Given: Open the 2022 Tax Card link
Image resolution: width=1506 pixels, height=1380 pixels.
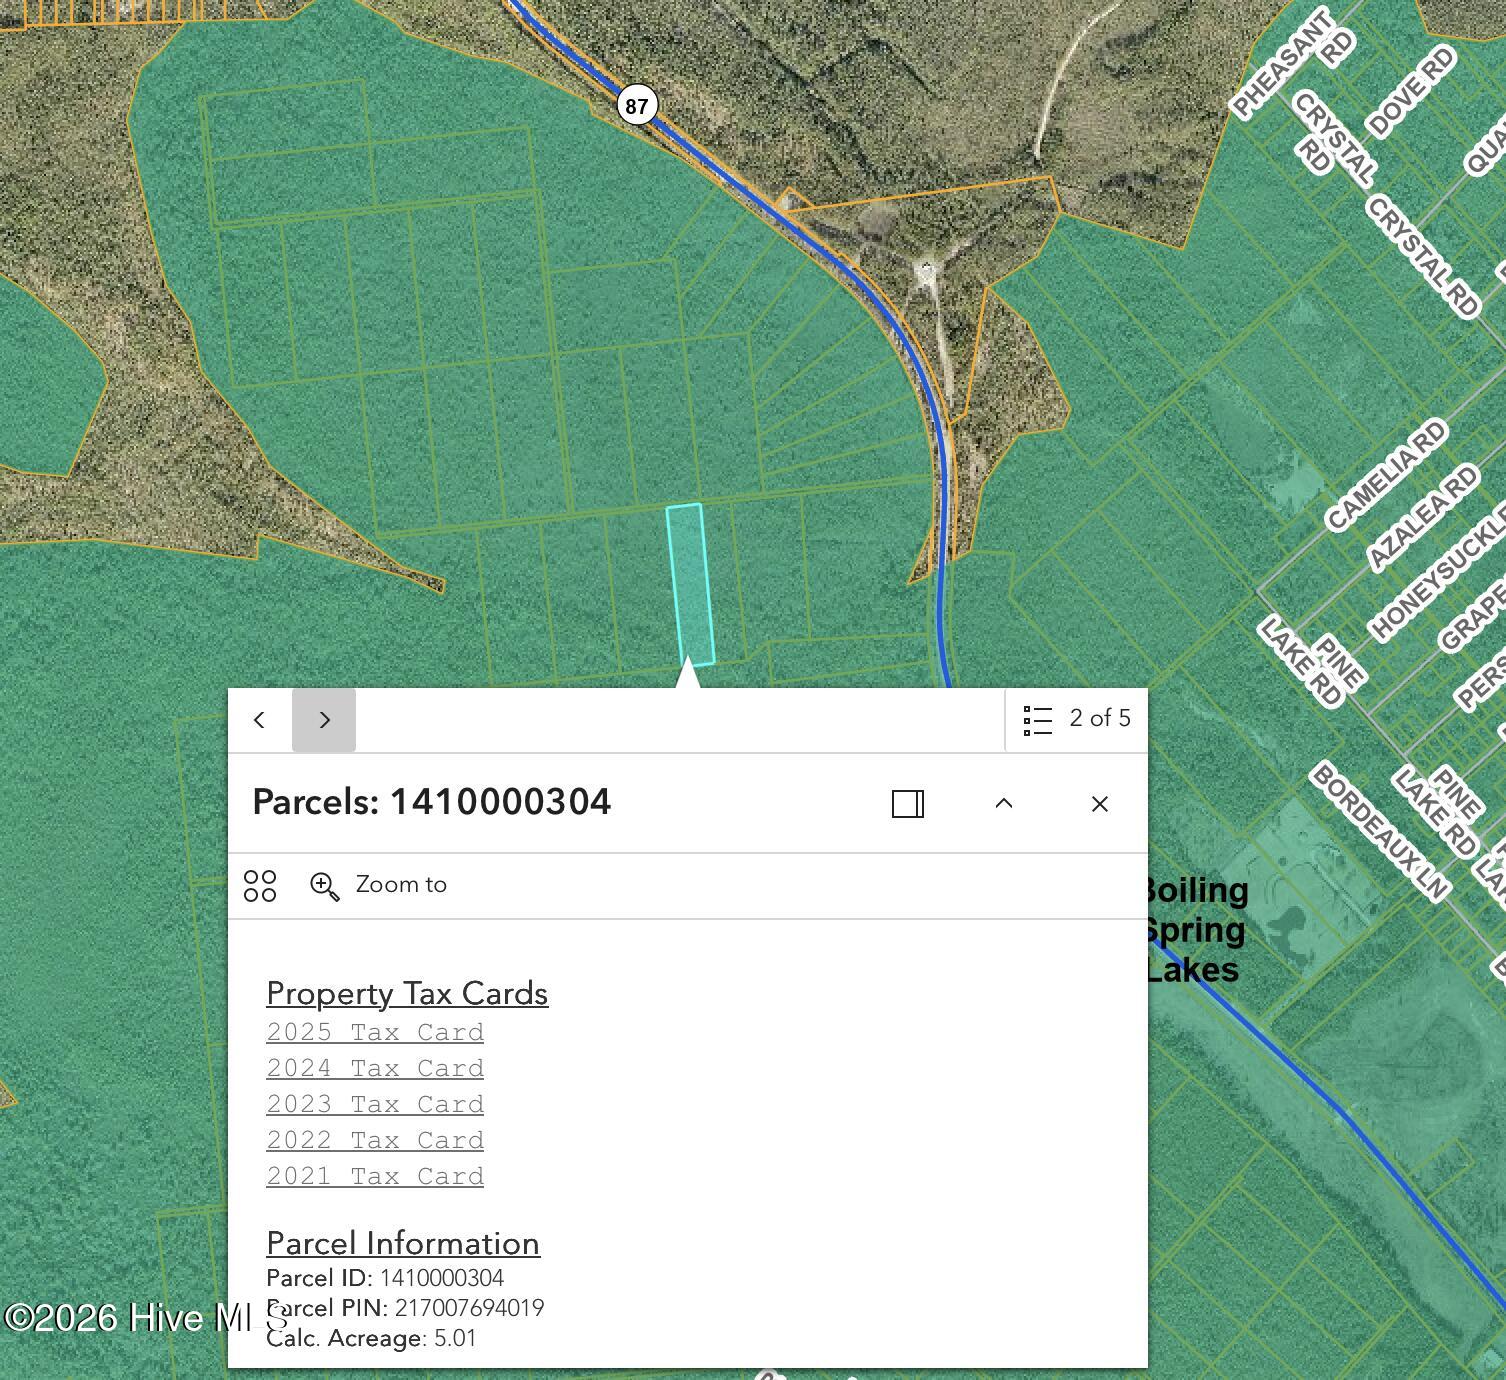Looking at the screenshot, I should point(375,1140).
